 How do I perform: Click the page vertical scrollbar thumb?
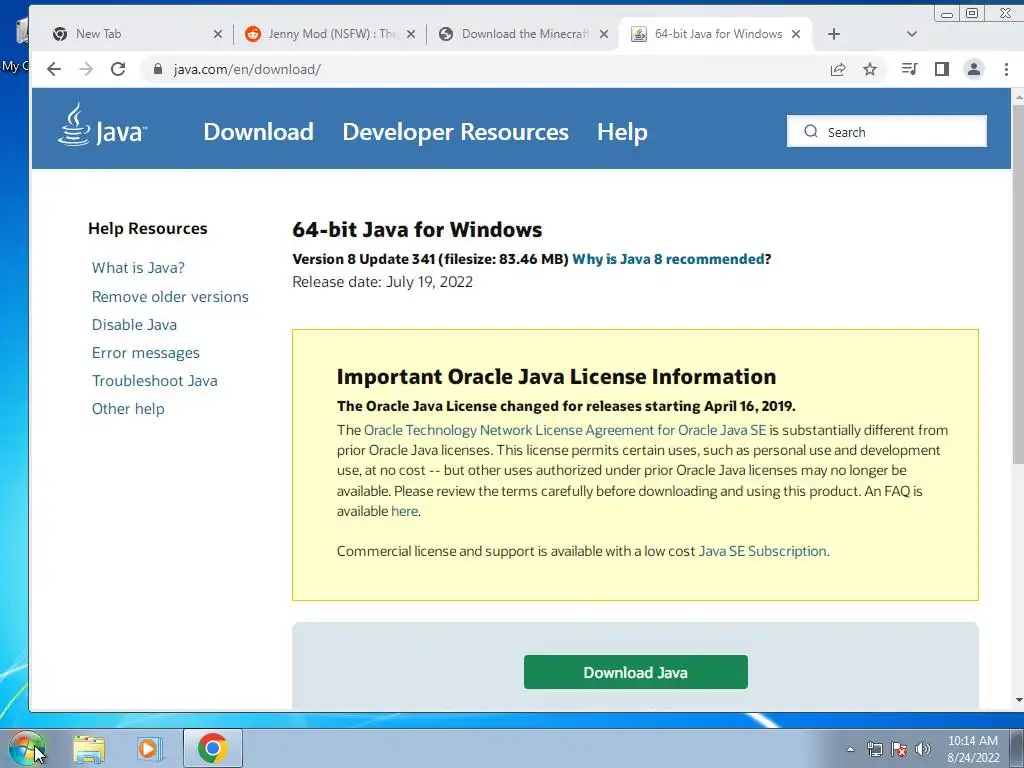(1017, 285)
